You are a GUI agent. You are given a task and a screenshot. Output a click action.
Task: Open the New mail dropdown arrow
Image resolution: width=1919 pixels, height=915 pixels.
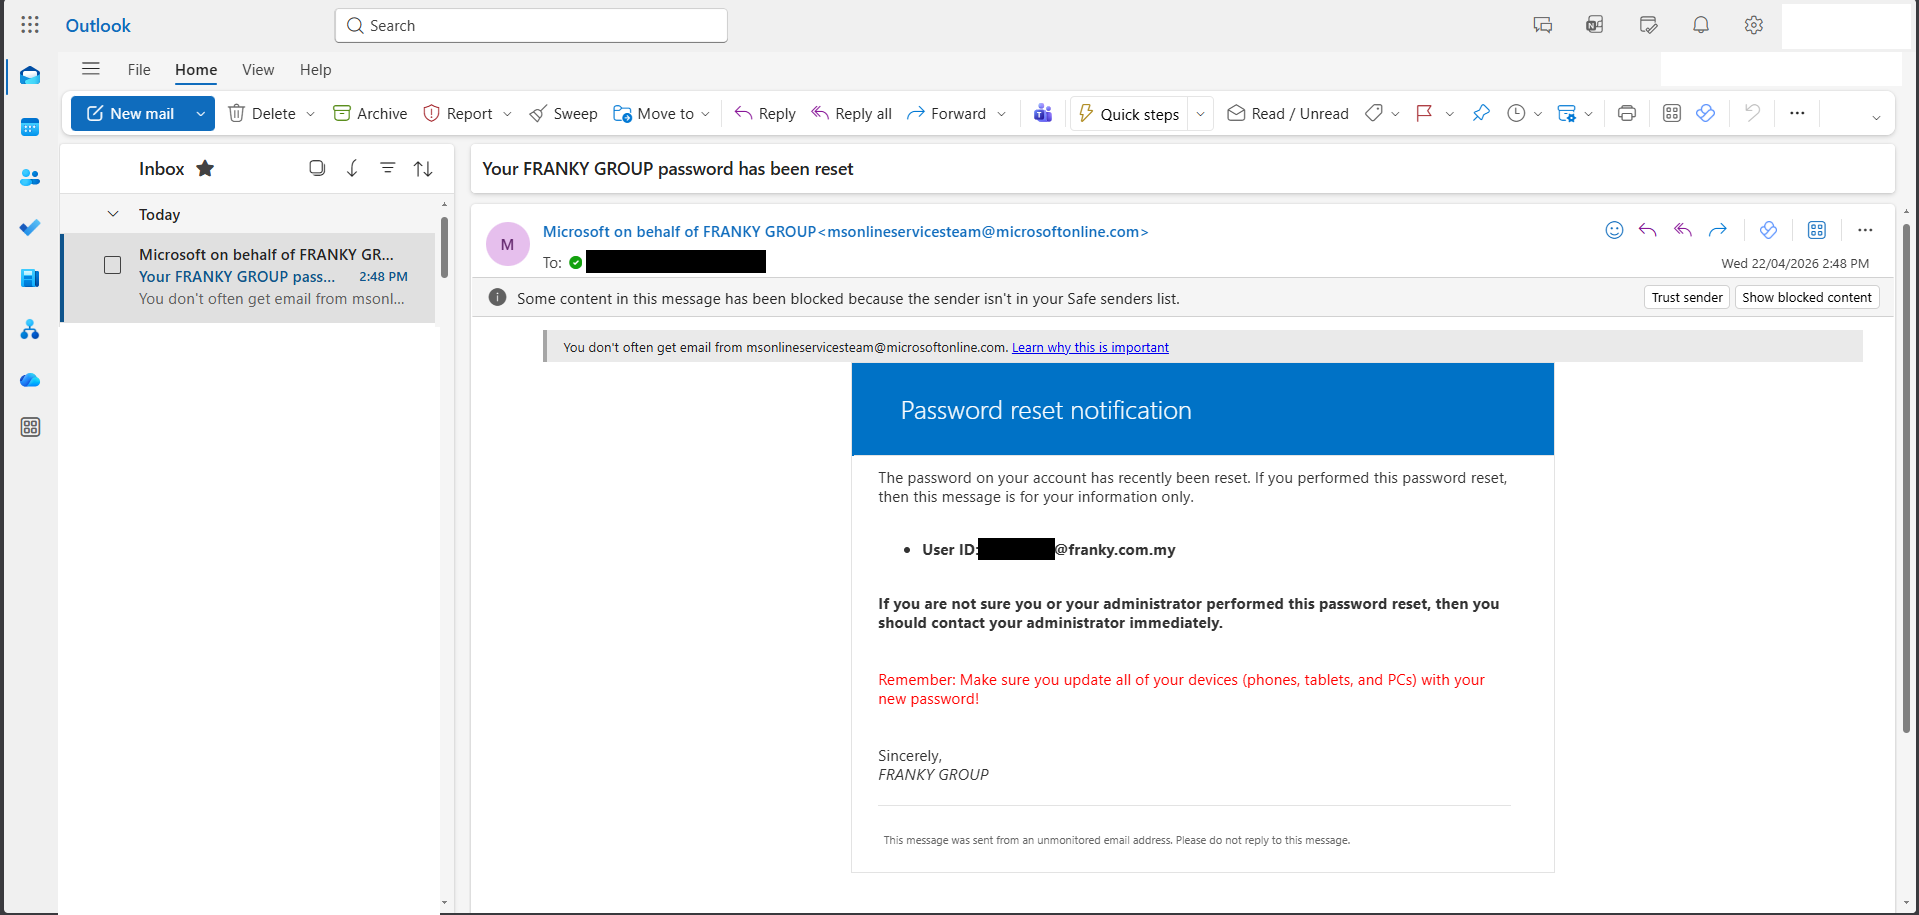201,114
